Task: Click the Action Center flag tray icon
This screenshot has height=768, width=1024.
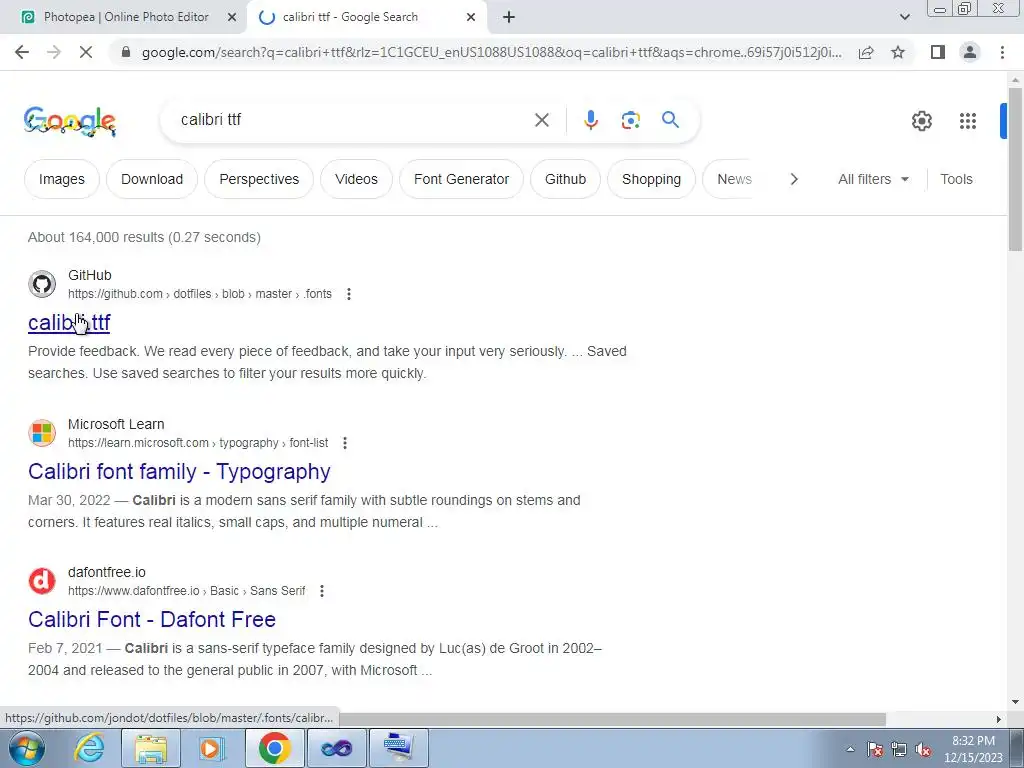Action: tap(875, 750)
